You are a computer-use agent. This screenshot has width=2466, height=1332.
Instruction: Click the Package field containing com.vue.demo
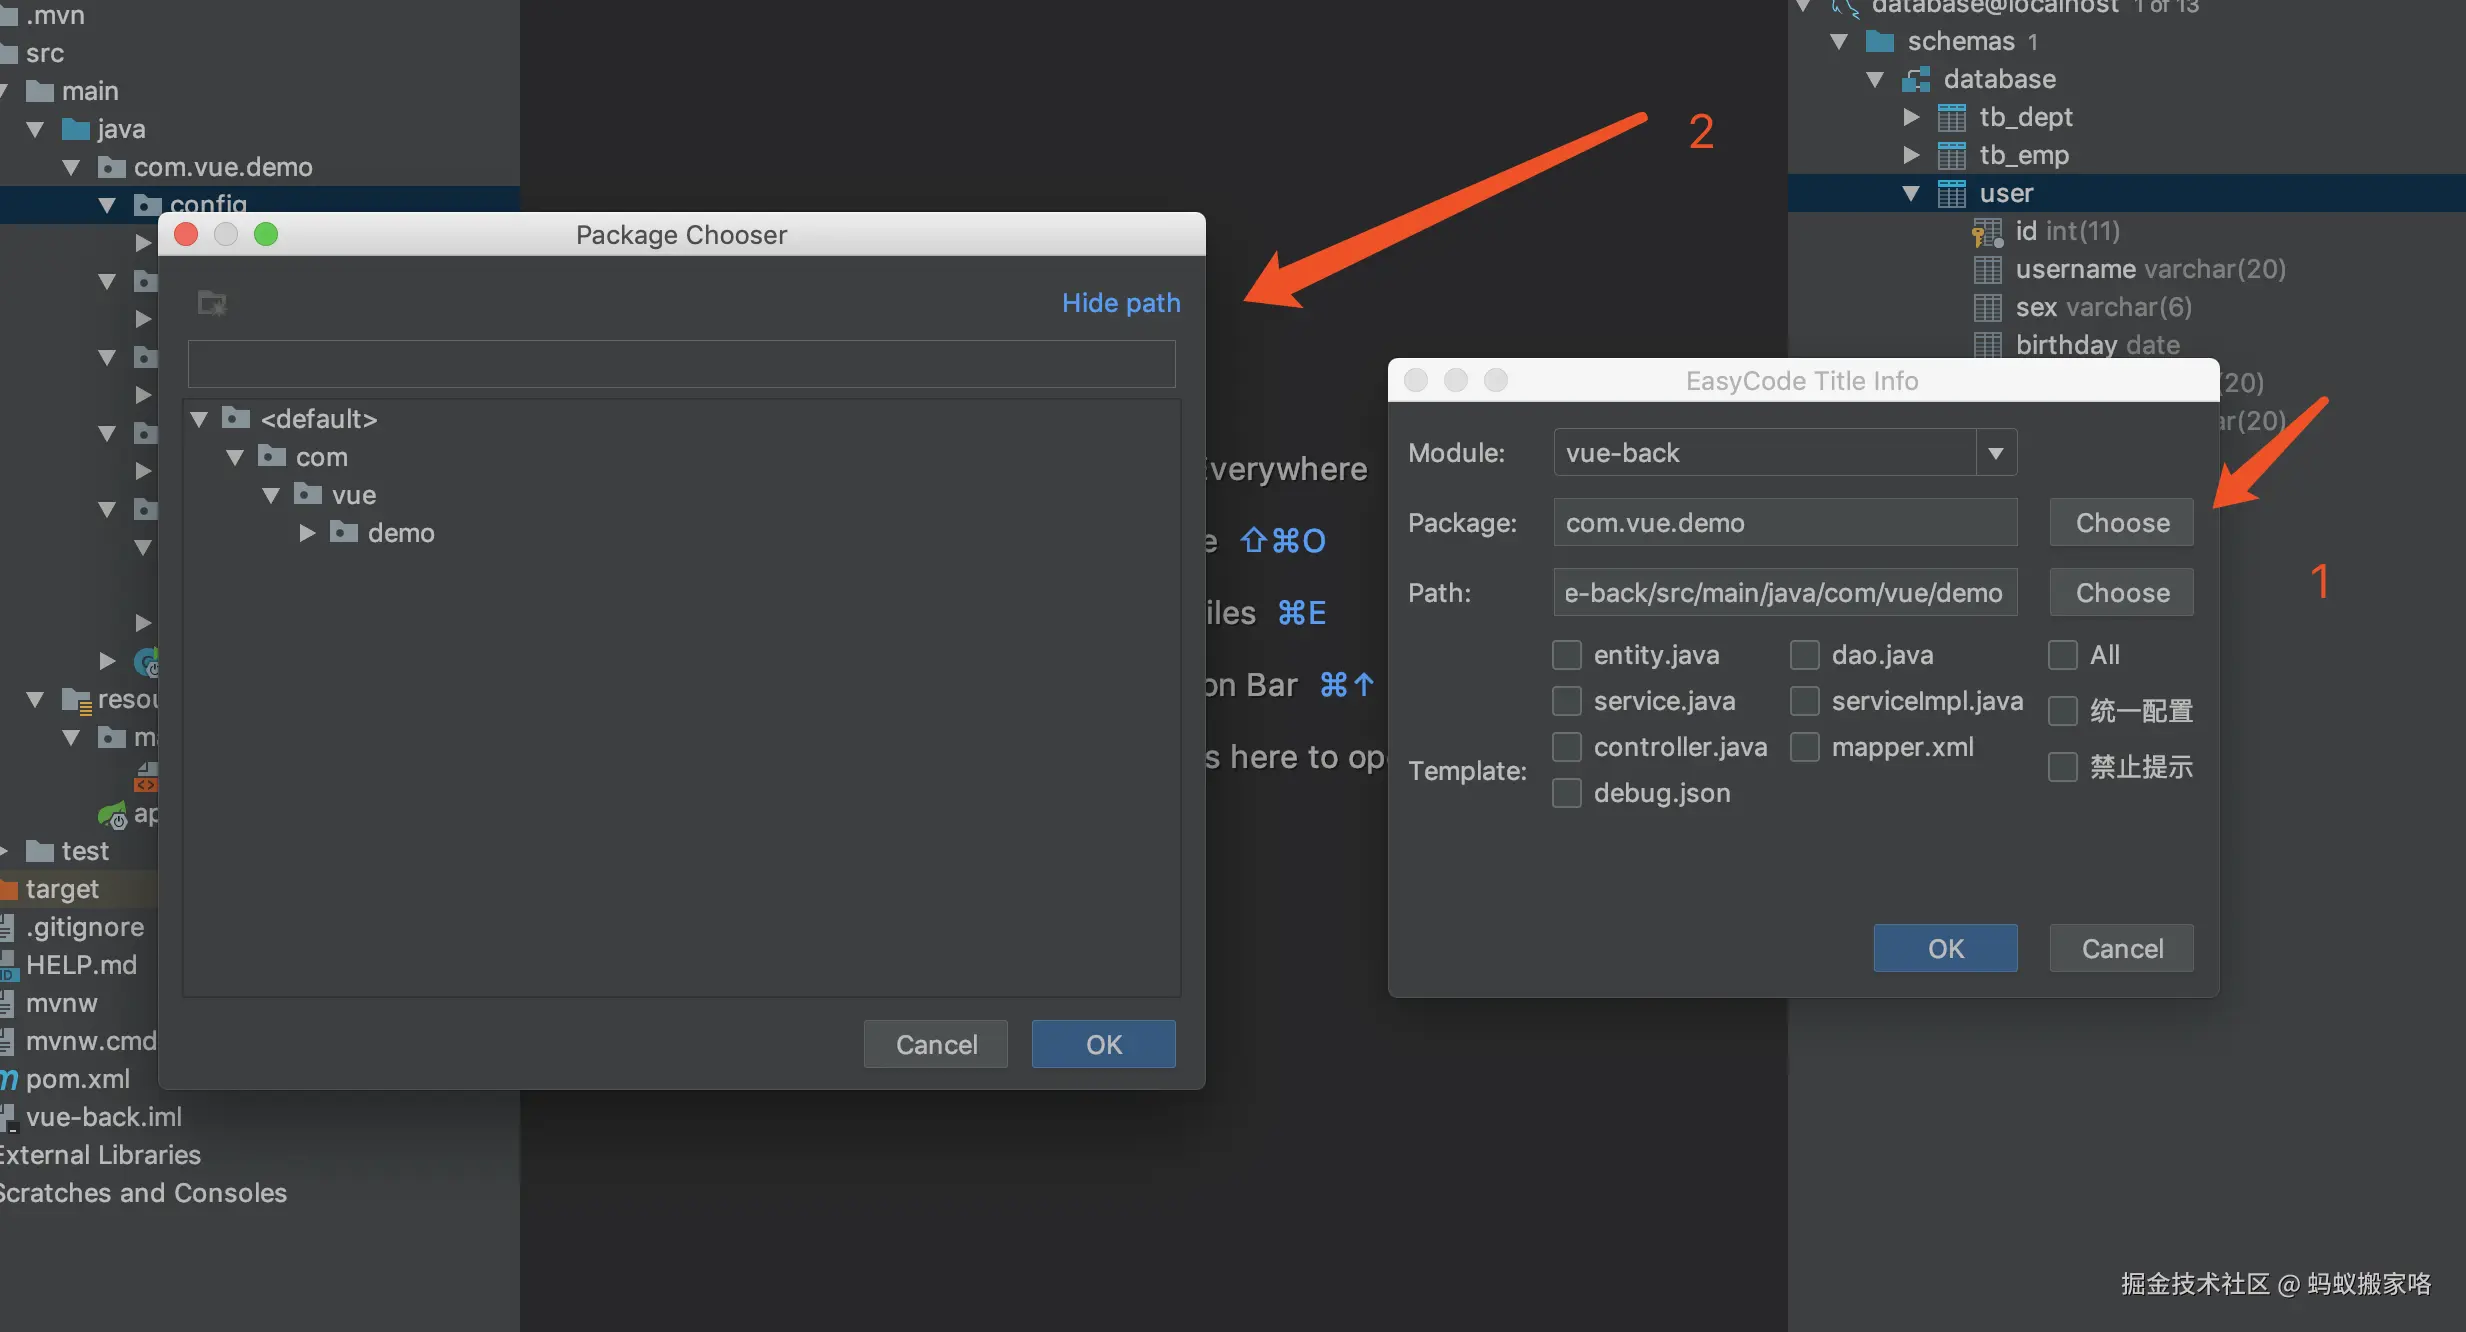tap(1785, 523)
